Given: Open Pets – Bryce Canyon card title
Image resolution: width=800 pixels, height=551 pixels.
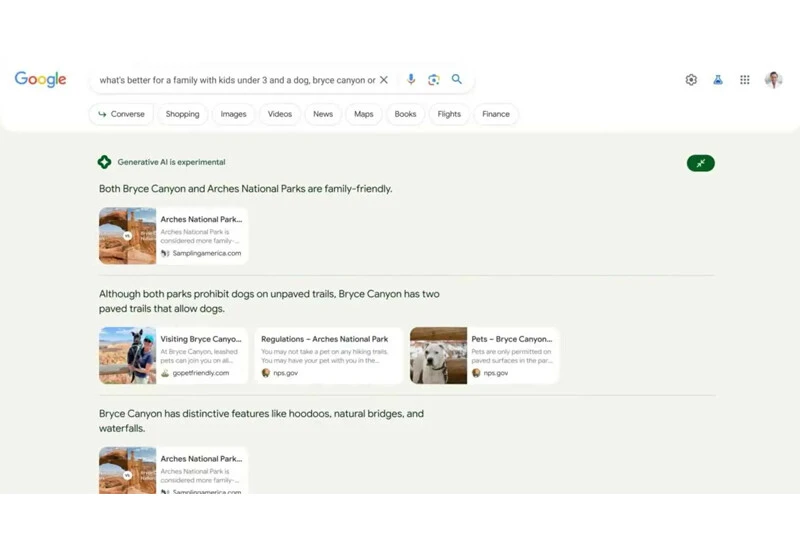Looking at the screenshot, I should [x=512, y=339].
